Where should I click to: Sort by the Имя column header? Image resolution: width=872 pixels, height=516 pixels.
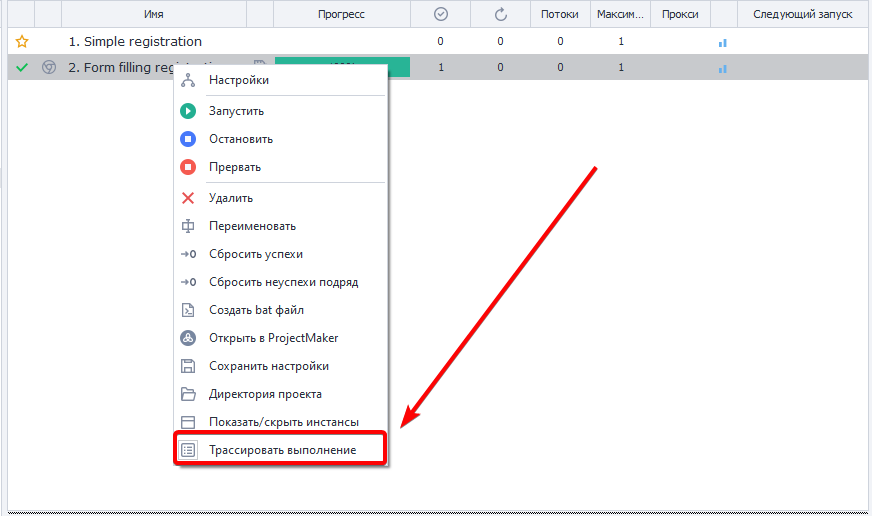point(153,14)
